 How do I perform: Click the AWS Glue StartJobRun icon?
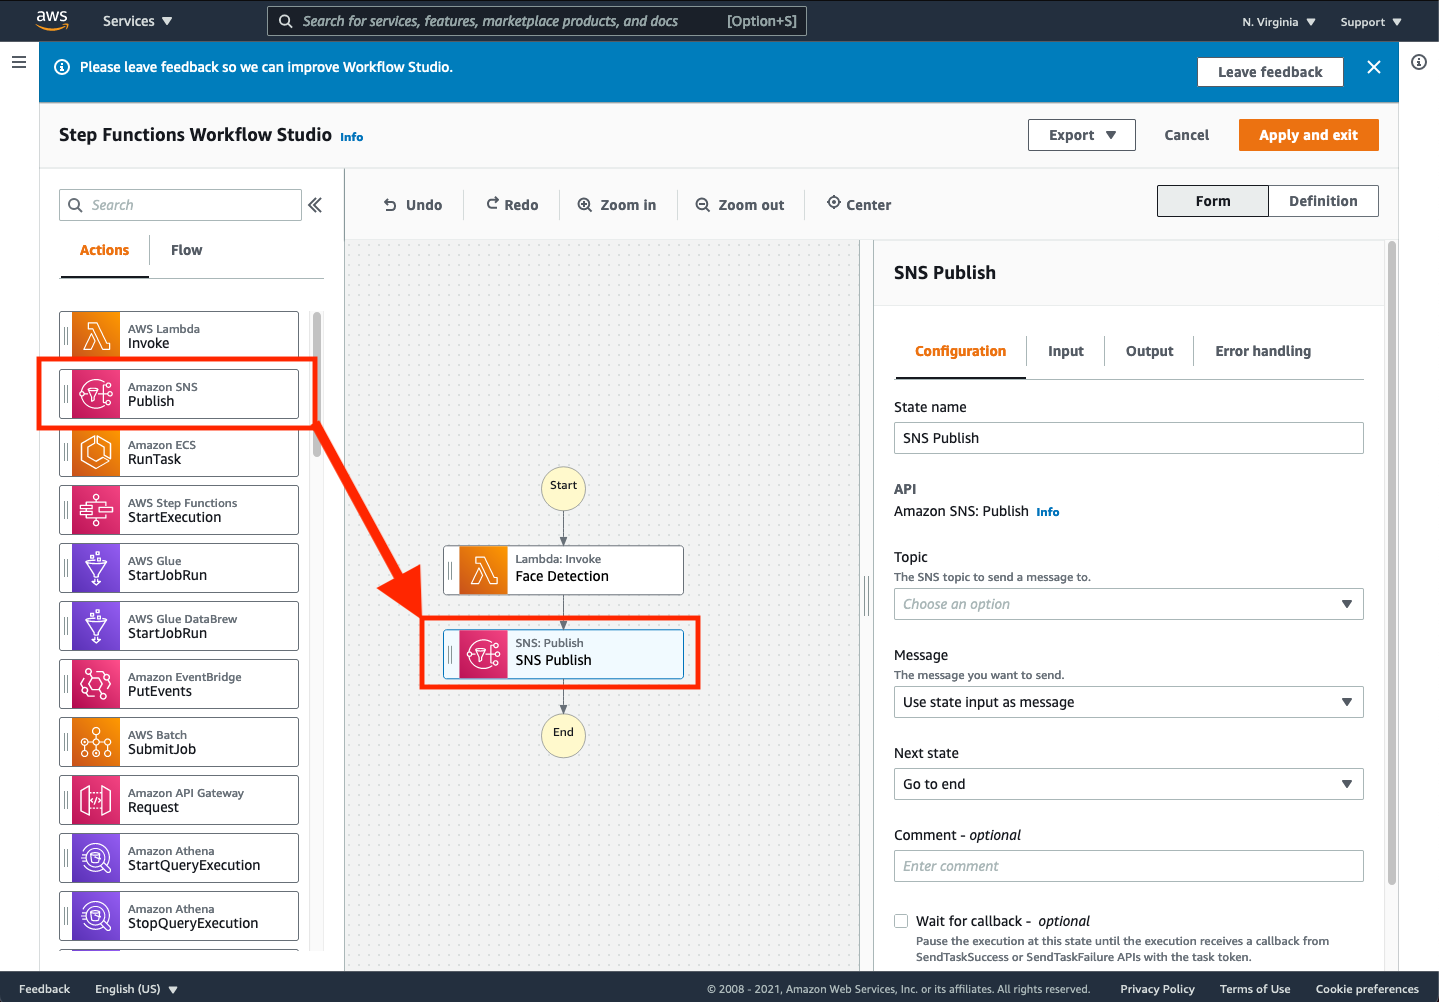coord(96,568)
